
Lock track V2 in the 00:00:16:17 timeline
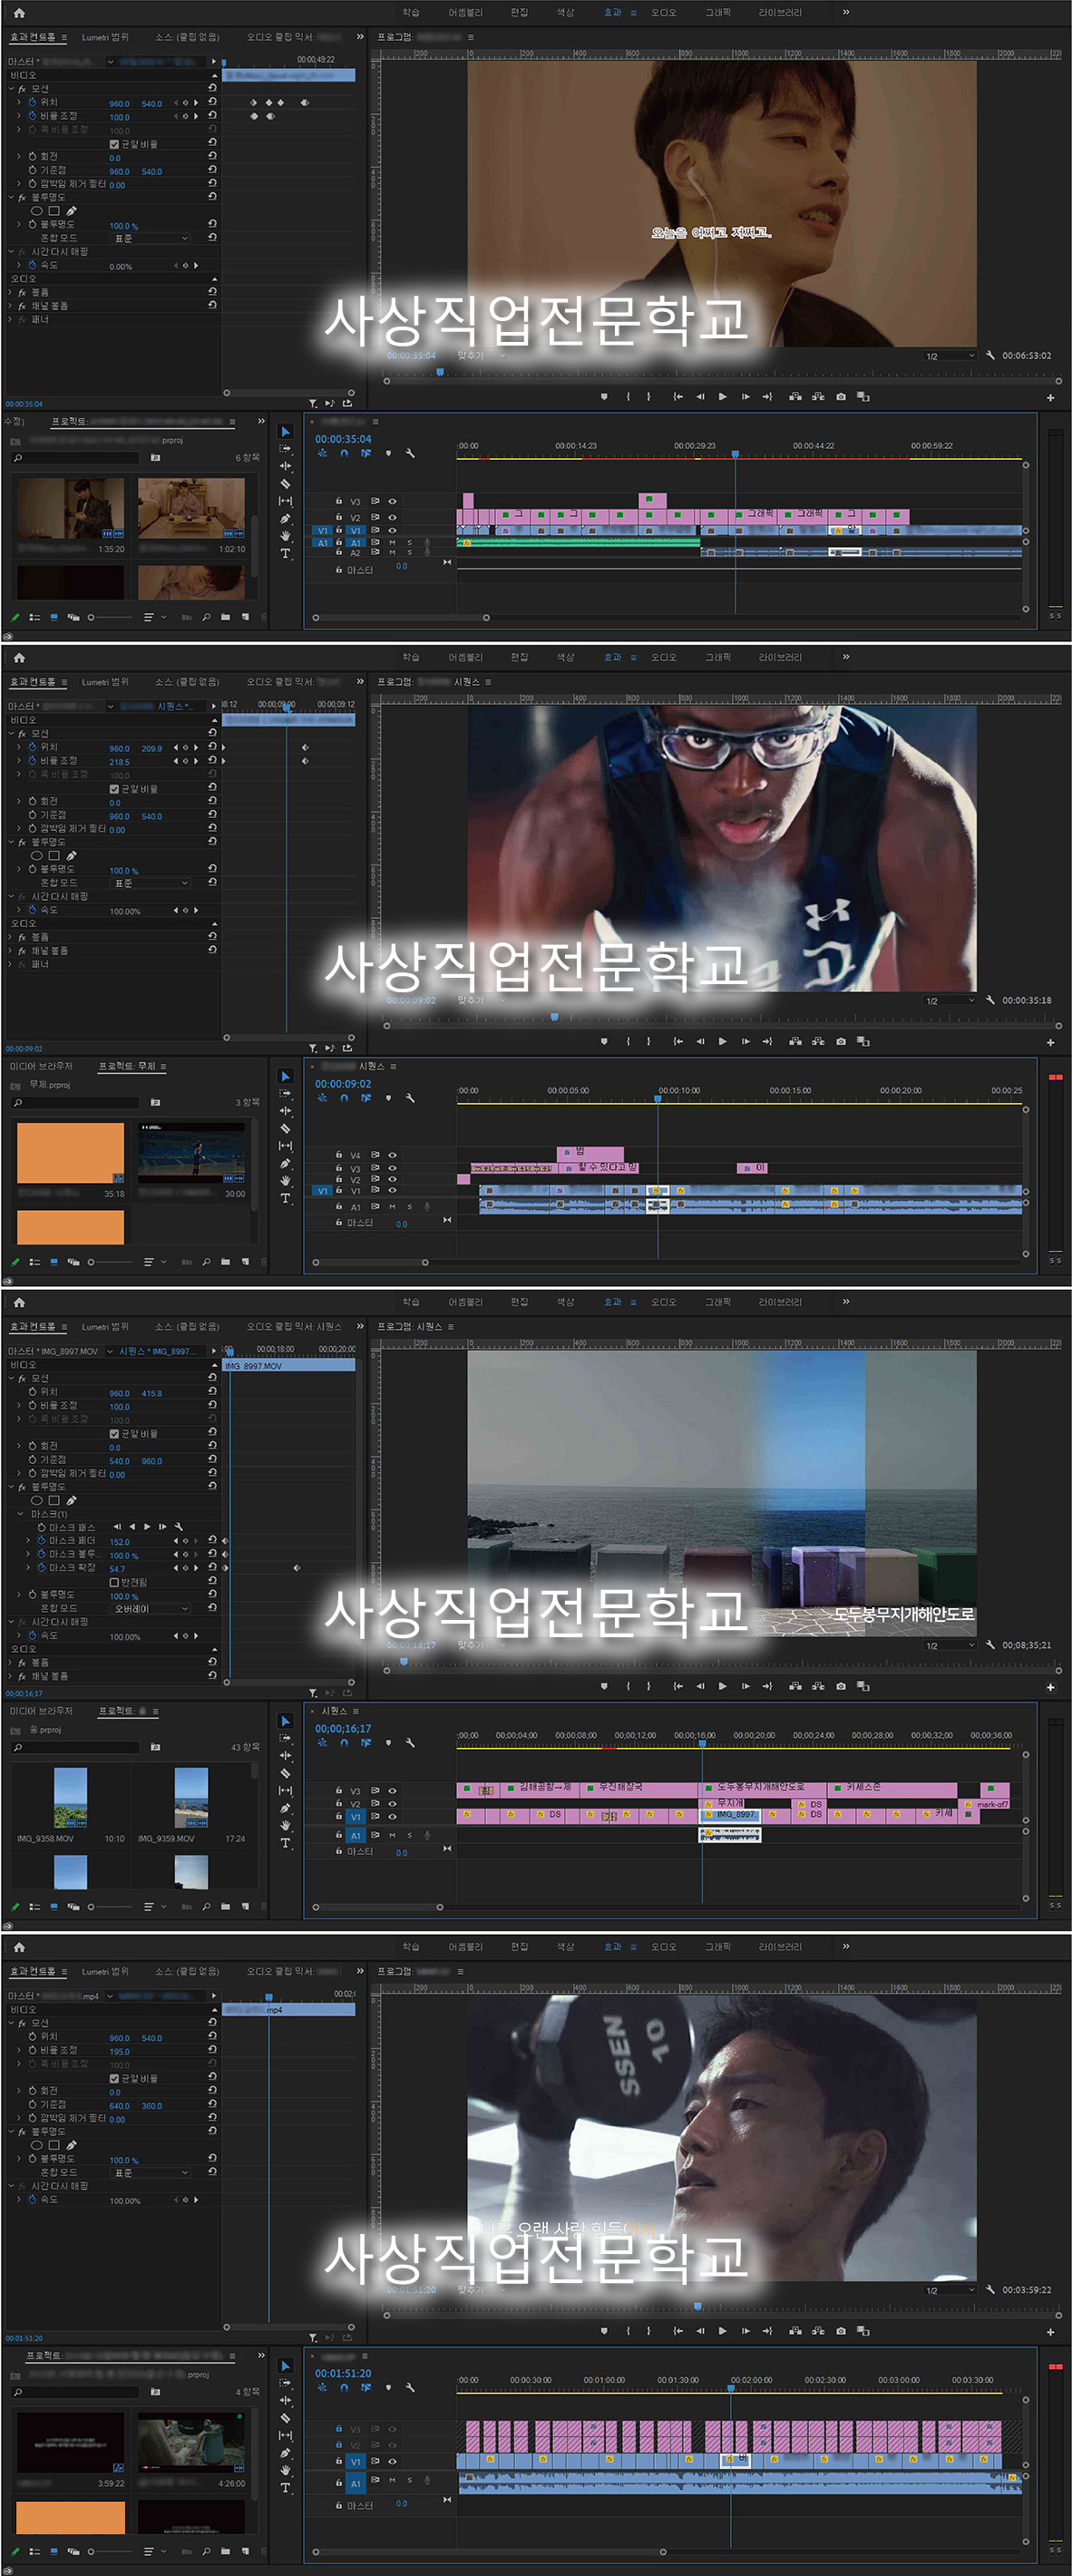click(339, 1804)
